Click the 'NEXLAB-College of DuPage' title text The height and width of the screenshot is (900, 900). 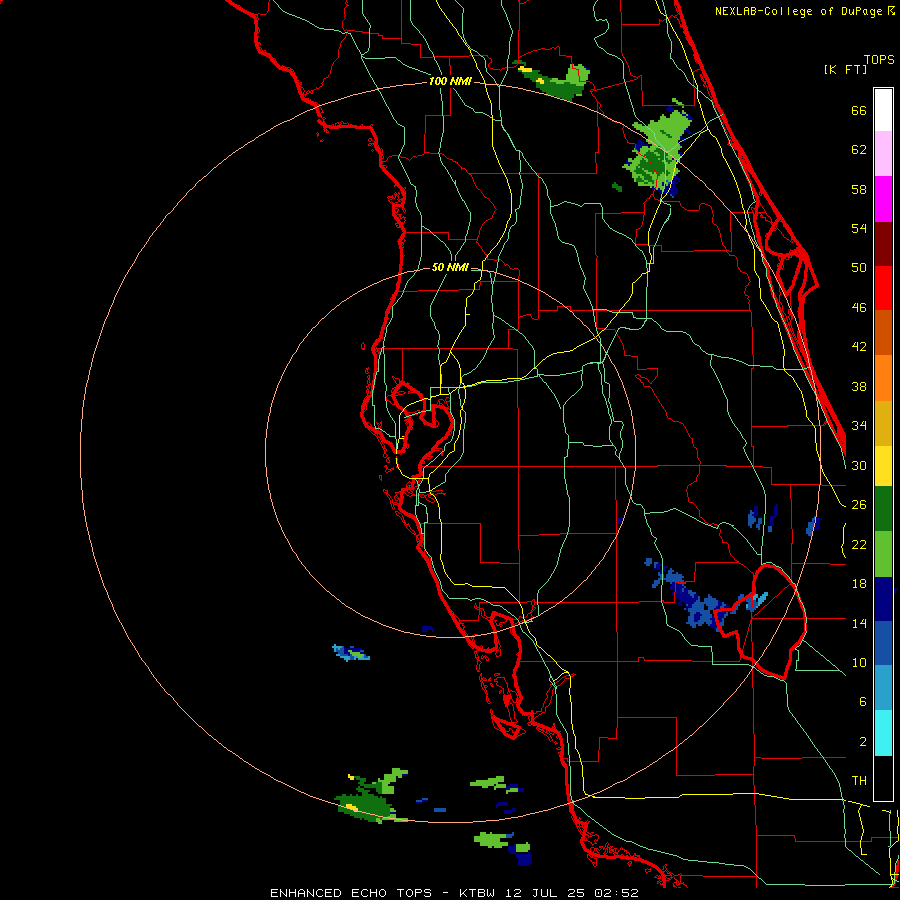click(x=799, y=11)
